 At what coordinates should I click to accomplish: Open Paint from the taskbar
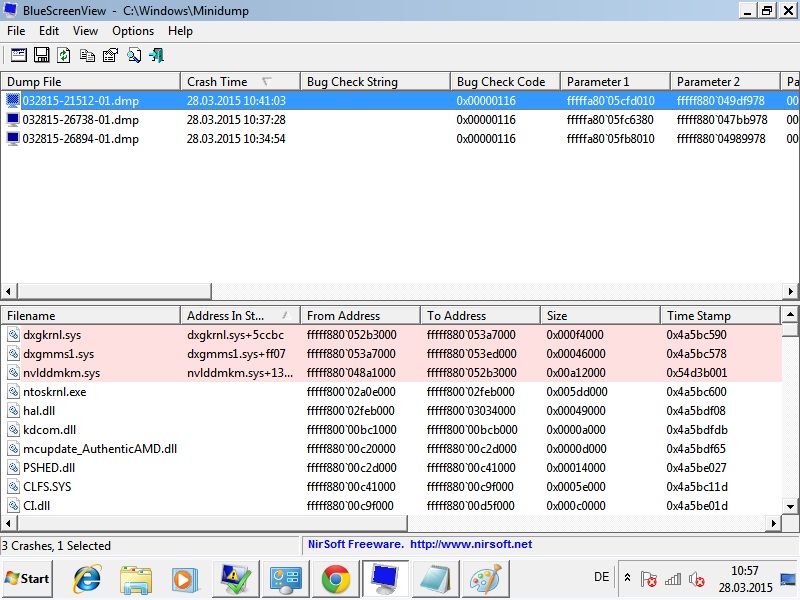point(485,579)
